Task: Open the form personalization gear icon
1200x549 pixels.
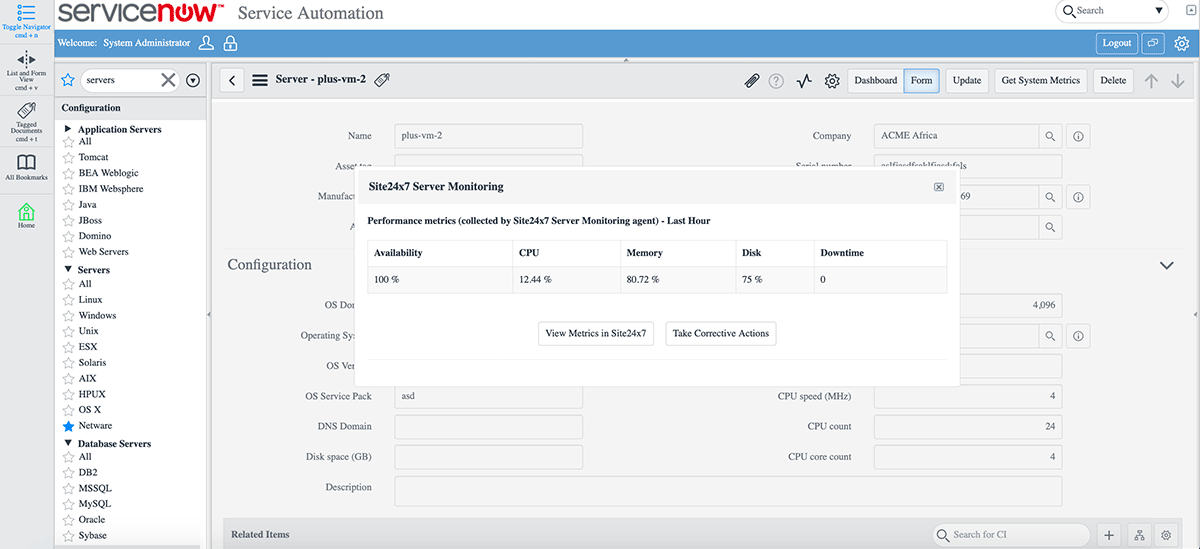Action: pyautogui.click(x=832, y=81)
